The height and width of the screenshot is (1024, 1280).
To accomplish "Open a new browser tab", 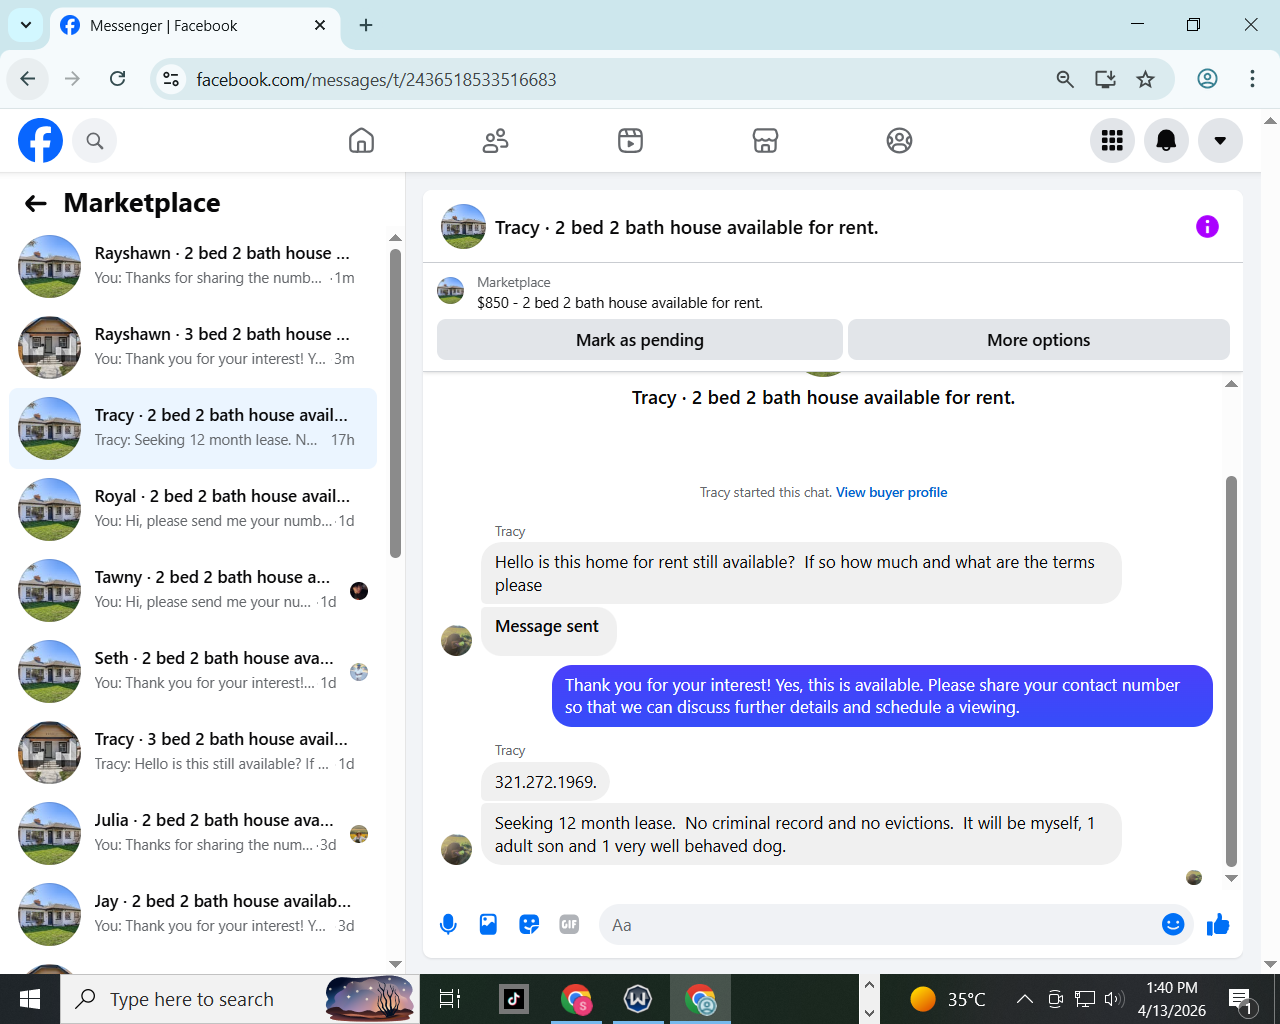I will point(366,25).
